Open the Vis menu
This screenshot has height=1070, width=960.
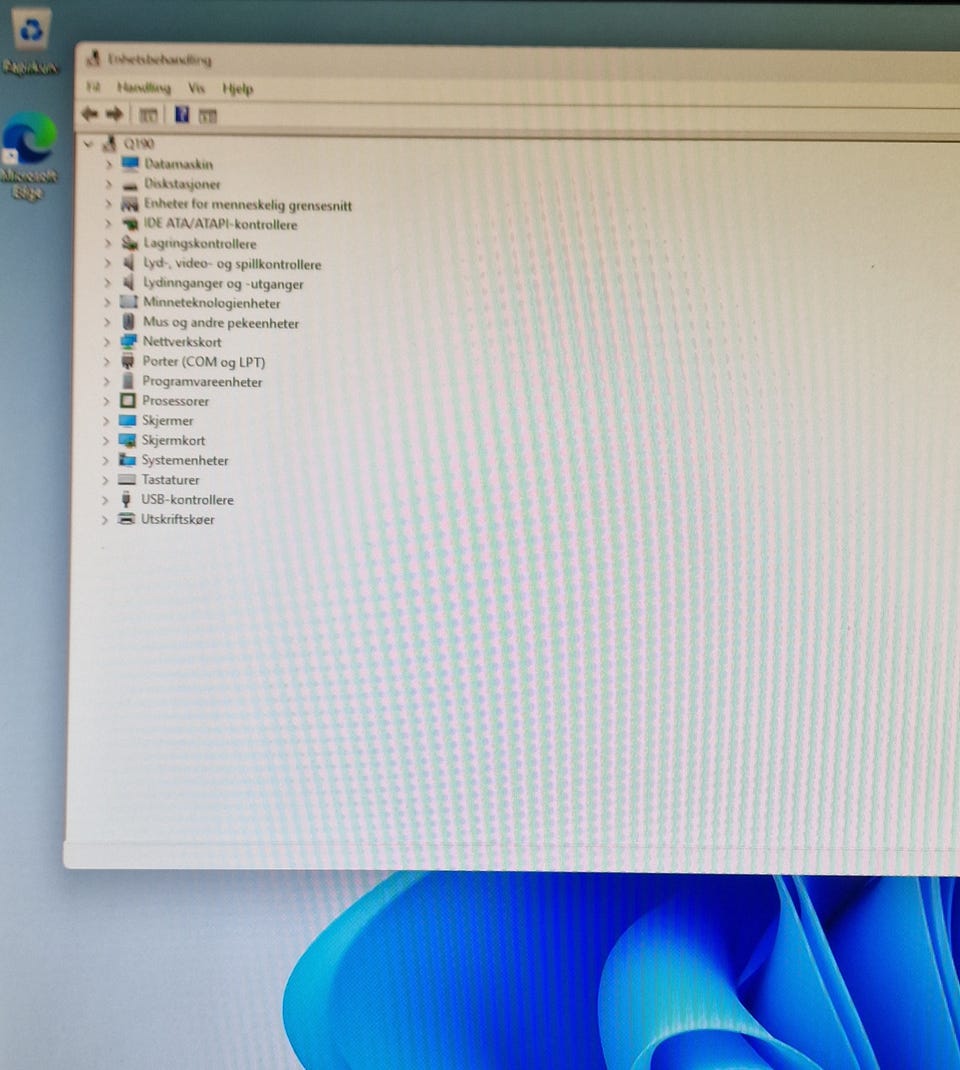[x=196, y=88]
